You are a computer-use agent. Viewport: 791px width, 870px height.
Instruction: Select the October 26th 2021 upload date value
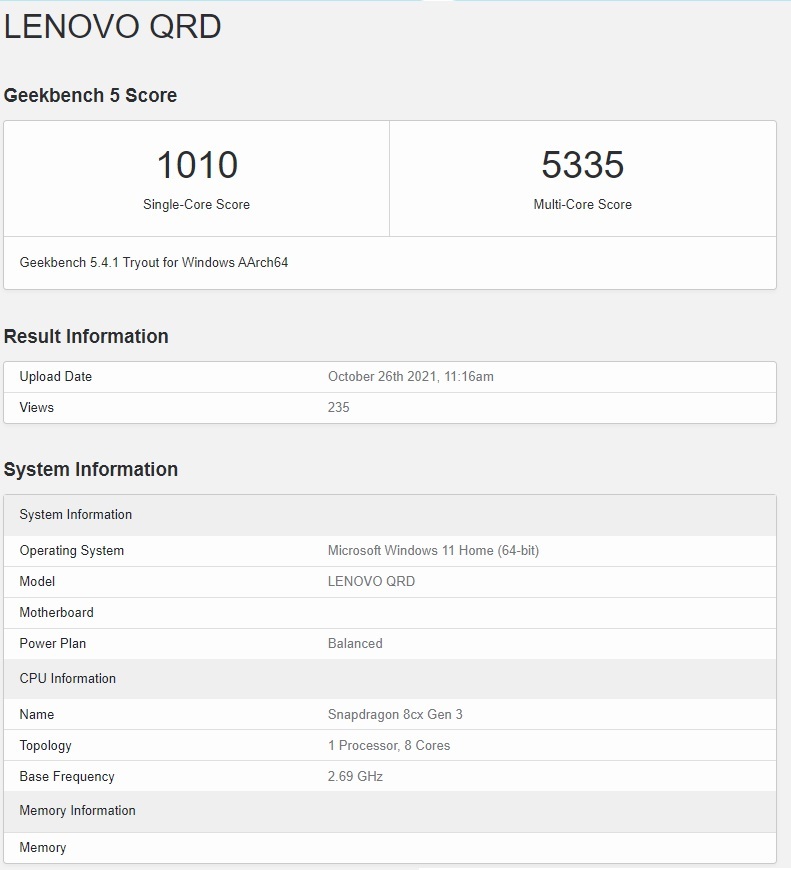click(410, 377)
